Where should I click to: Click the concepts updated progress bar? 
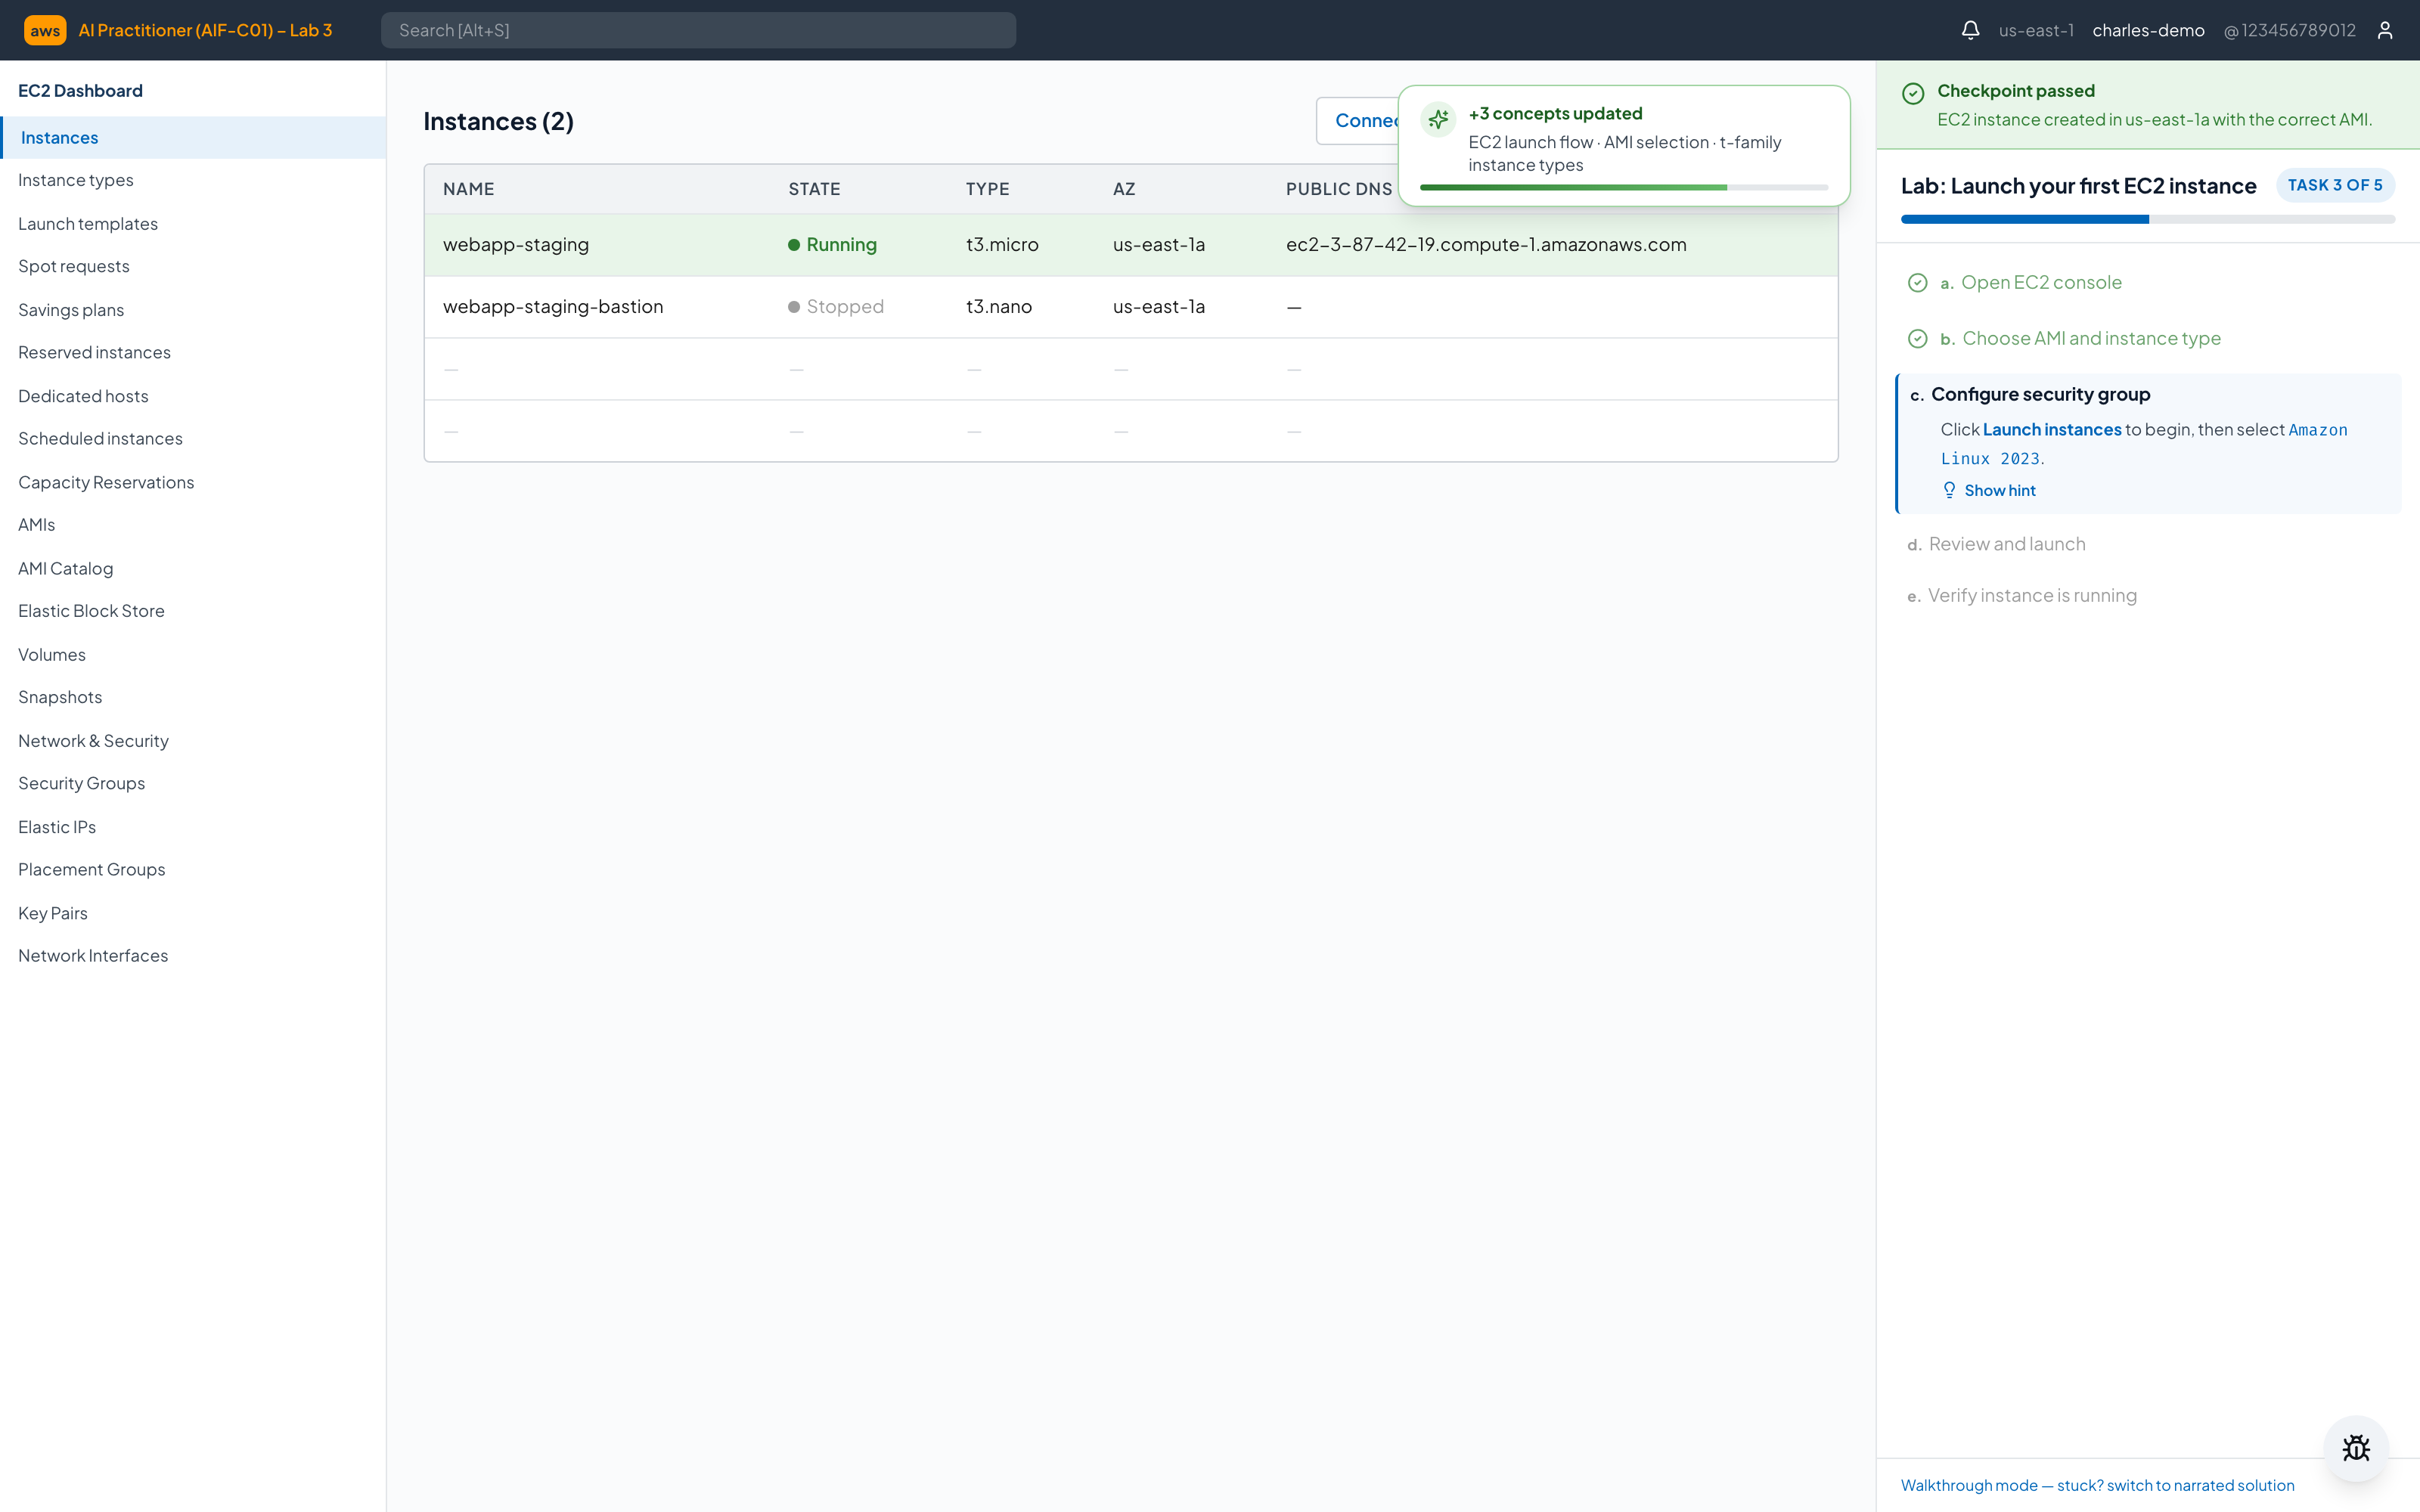point(1623,187)
